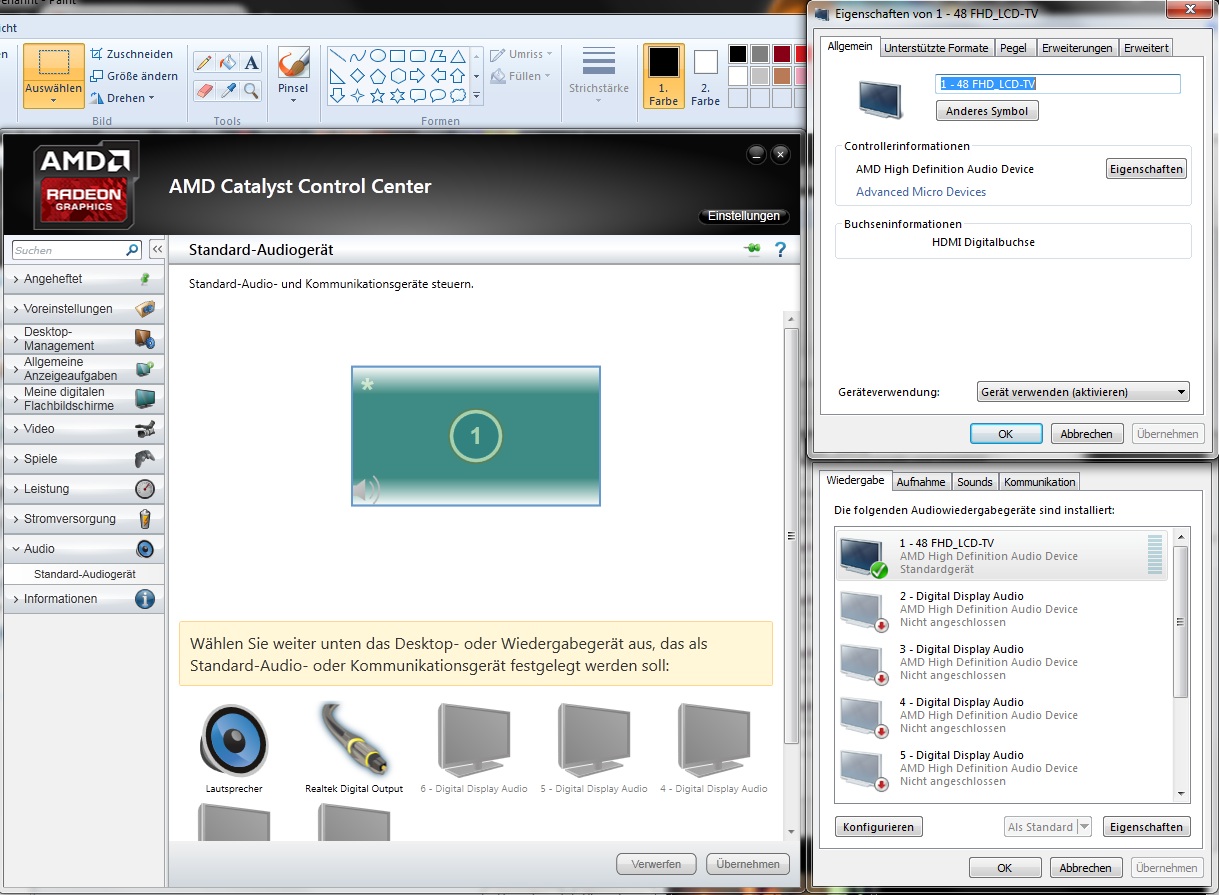Click Größe ändern in Paint ribbon

tap(134, 76)
